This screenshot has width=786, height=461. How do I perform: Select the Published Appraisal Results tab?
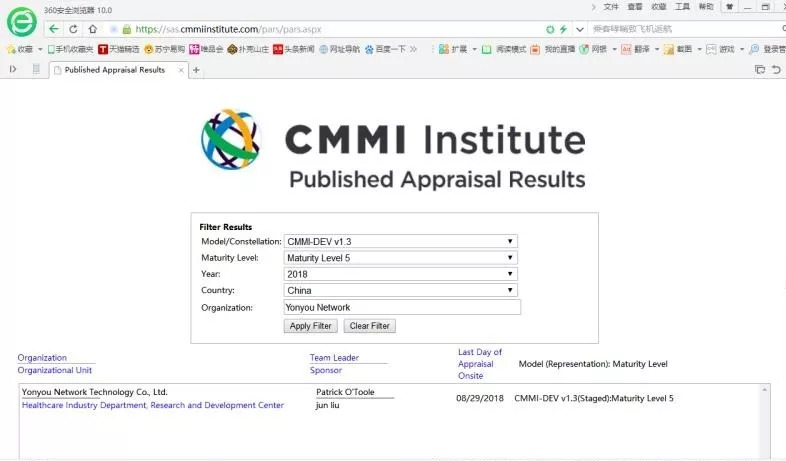point(119,70)
